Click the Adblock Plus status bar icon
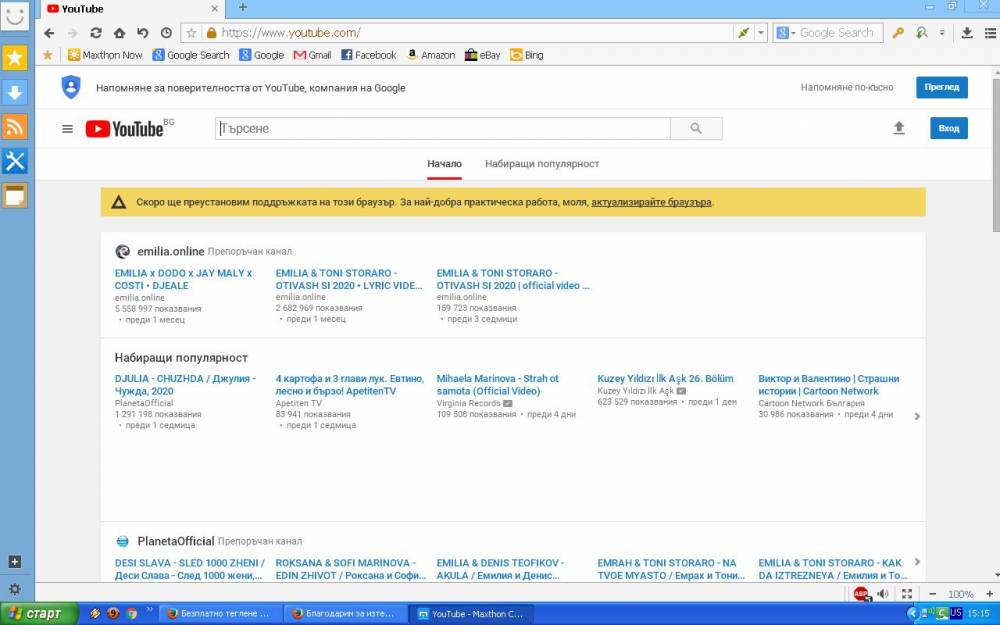This screenshot has width=1000, height=625. [861, 593]
